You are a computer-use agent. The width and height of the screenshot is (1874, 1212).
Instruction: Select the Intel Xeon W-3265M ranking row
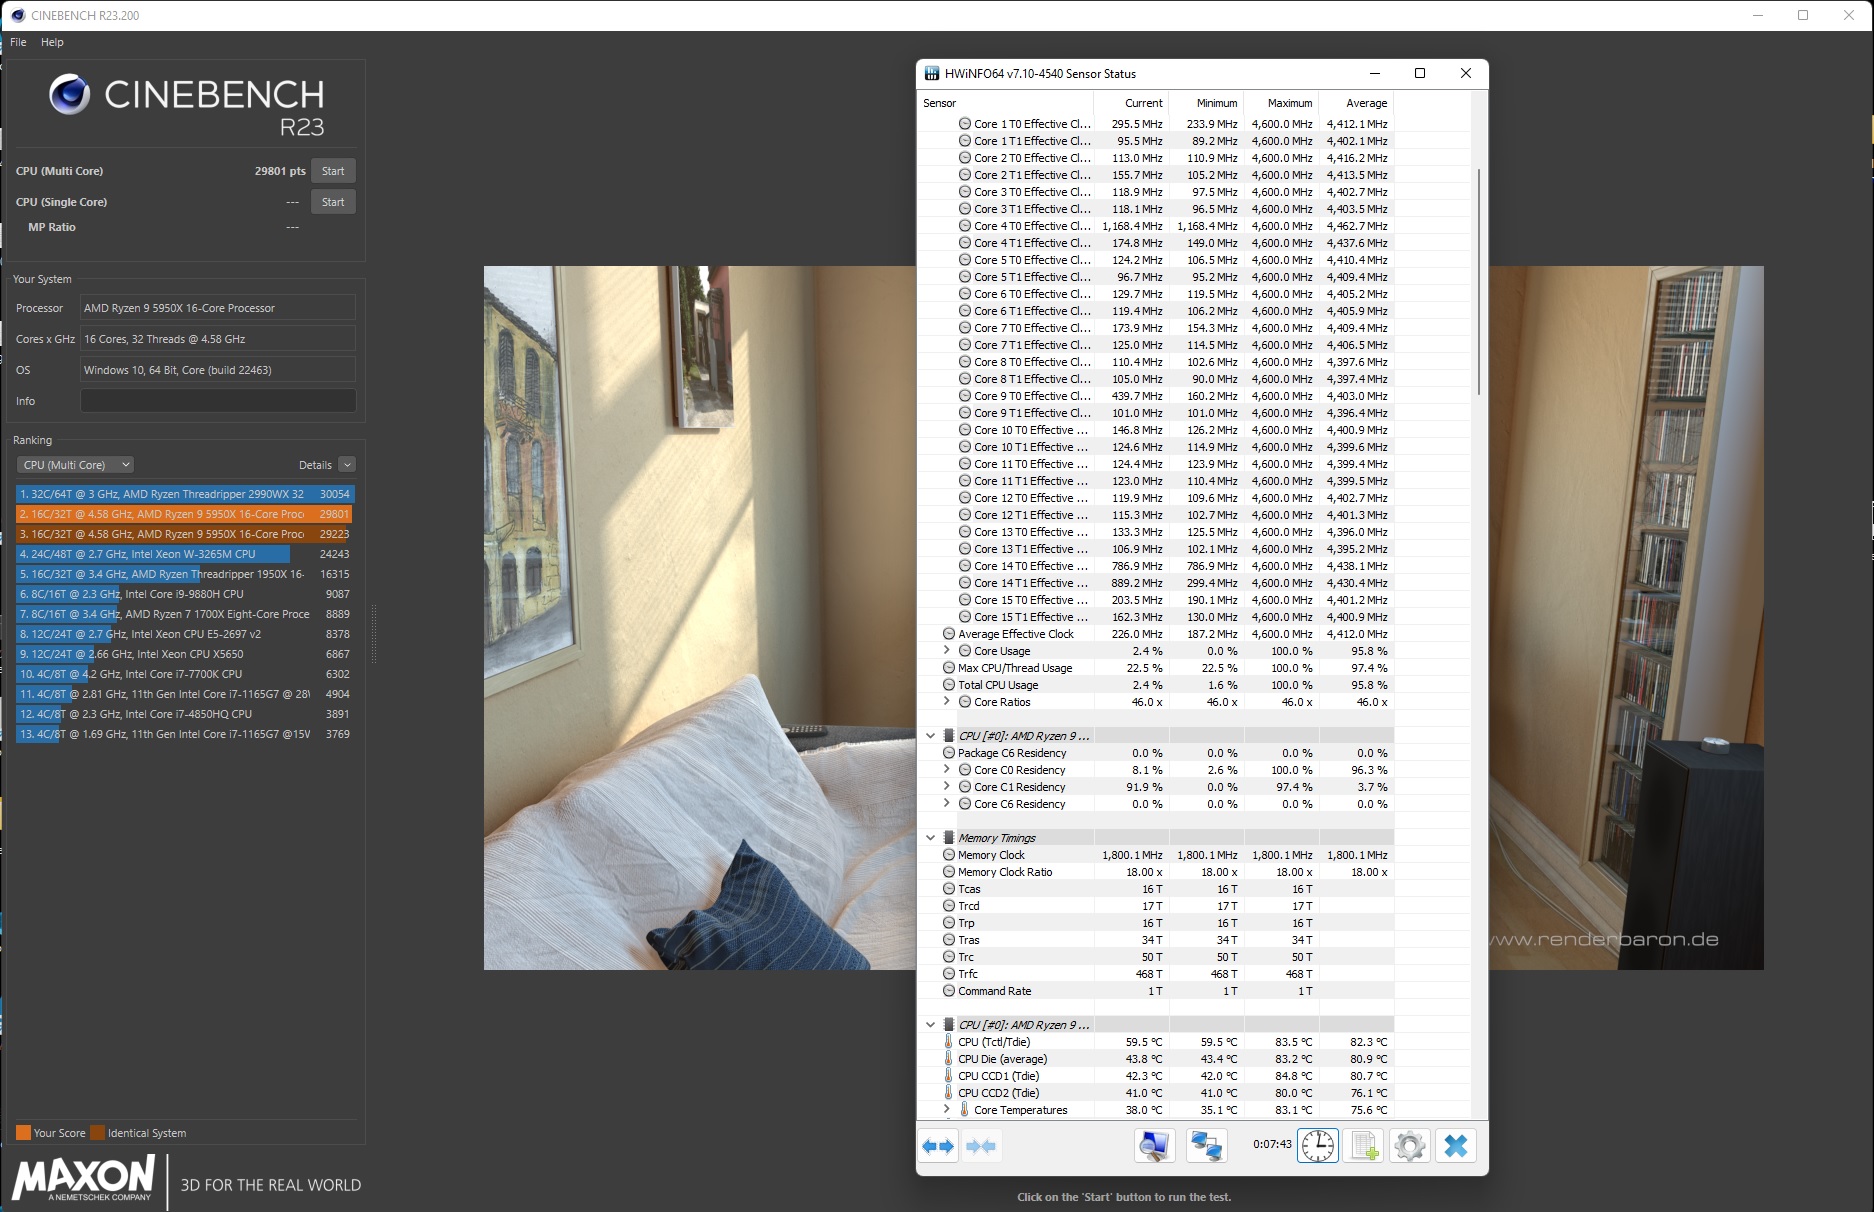185,554
